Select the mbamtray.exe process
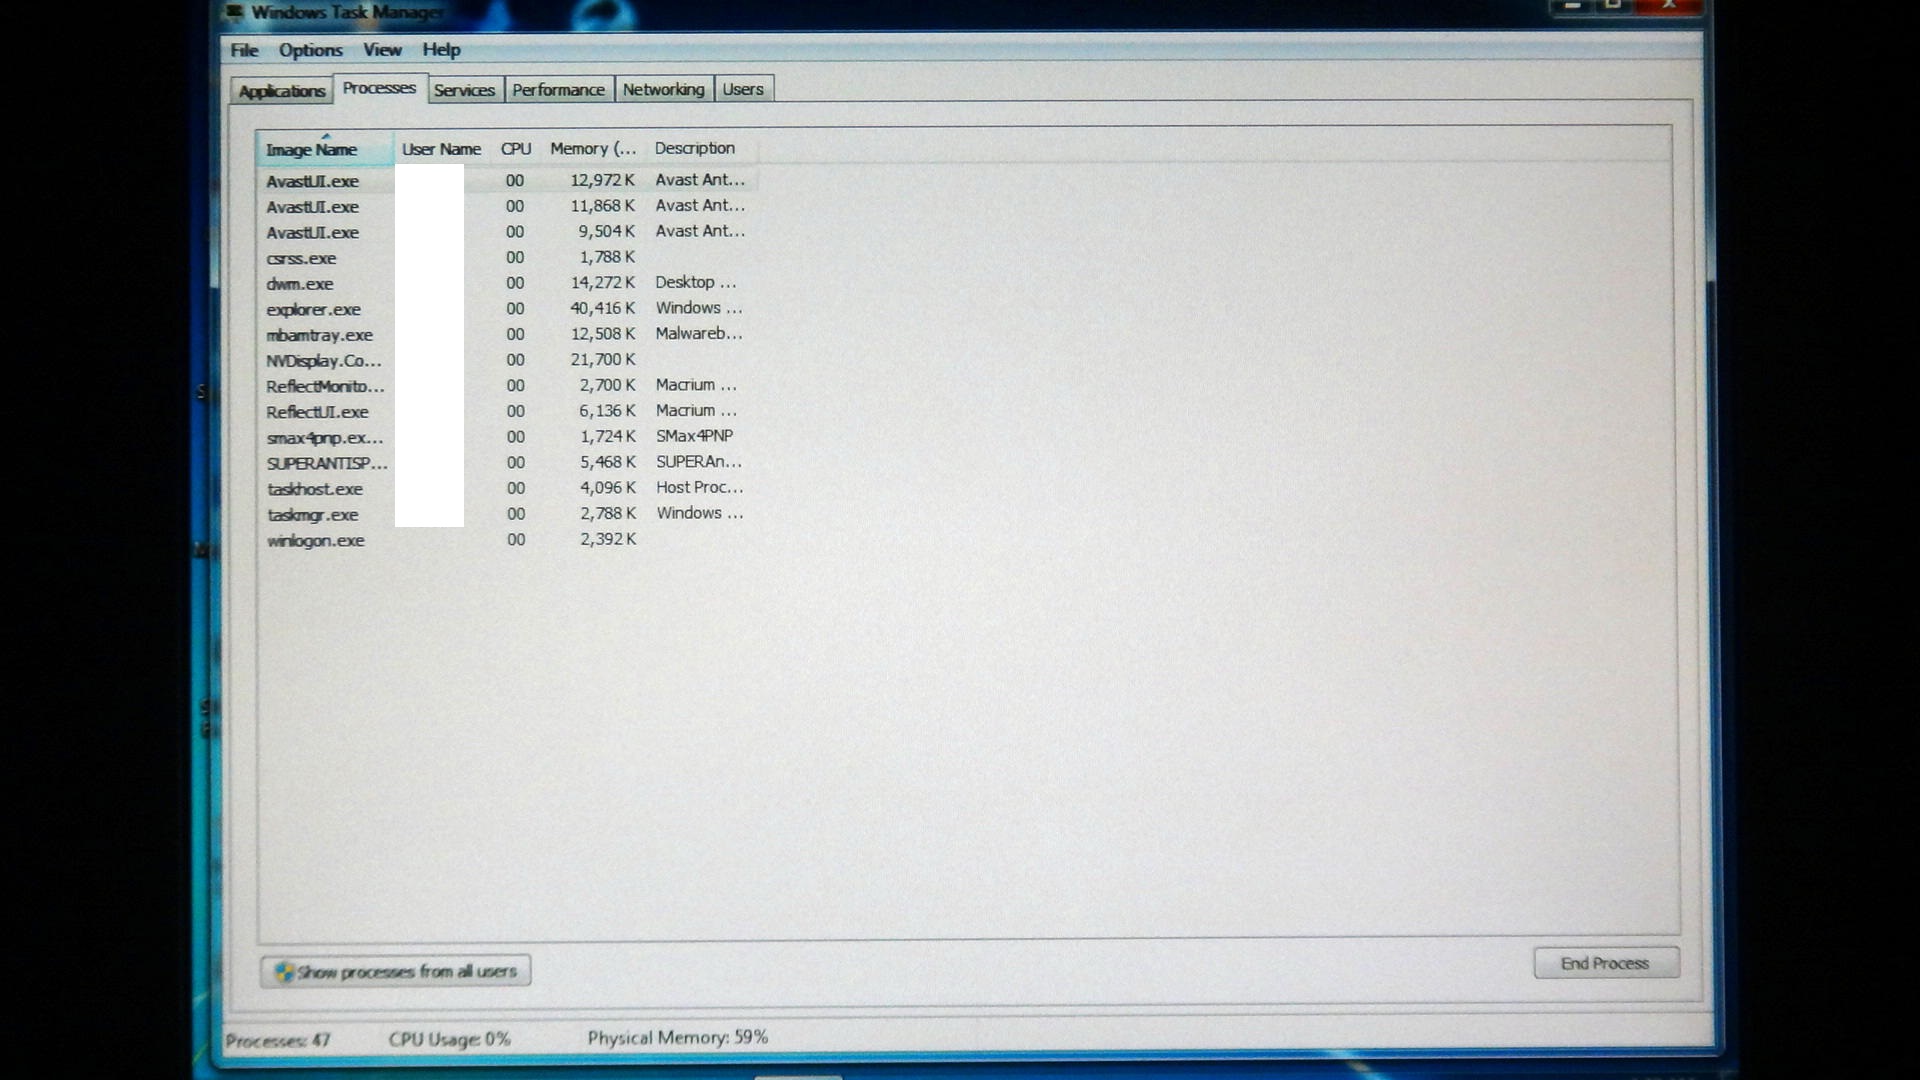This screenshot has width=1920, height=1080. 507,335
